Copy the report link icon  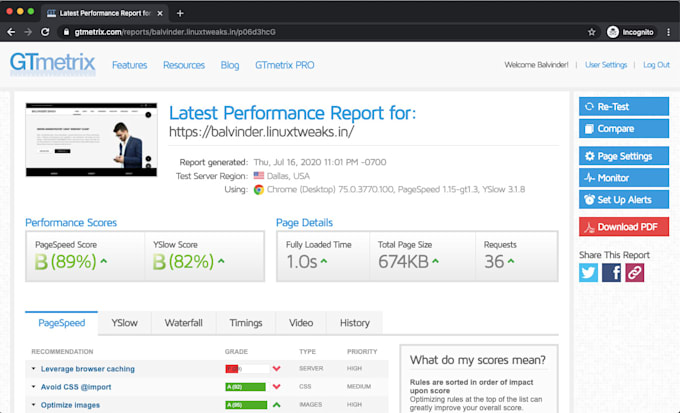tap(634, 273)
